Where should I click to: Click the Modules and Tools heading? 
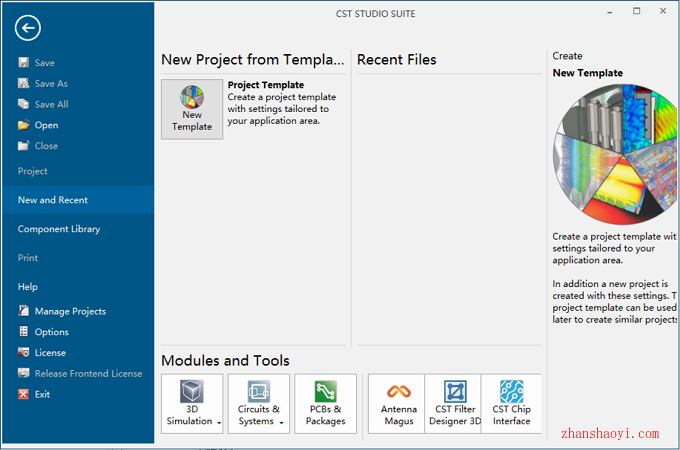pyautogui.click(x=226, y=361)
